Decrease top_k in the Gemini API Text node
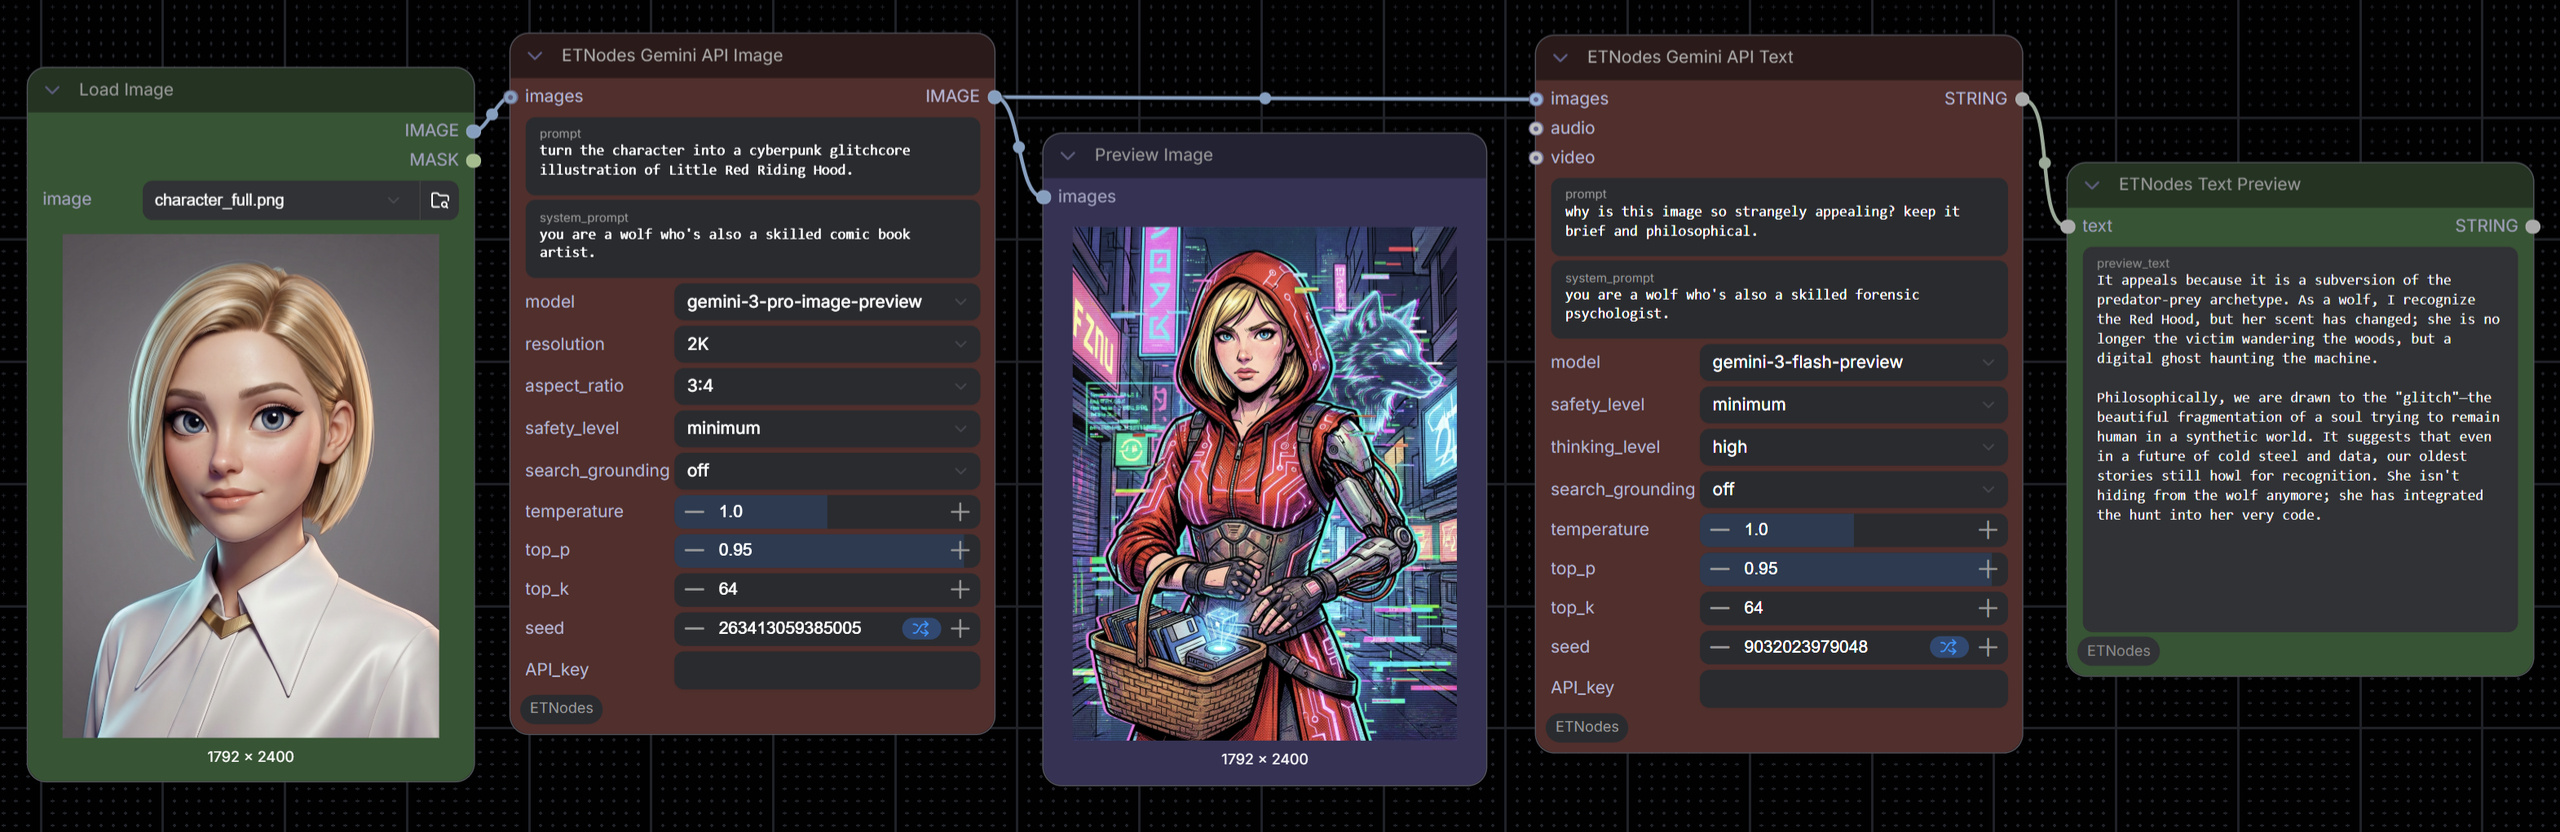 (x=1720, y=608)
